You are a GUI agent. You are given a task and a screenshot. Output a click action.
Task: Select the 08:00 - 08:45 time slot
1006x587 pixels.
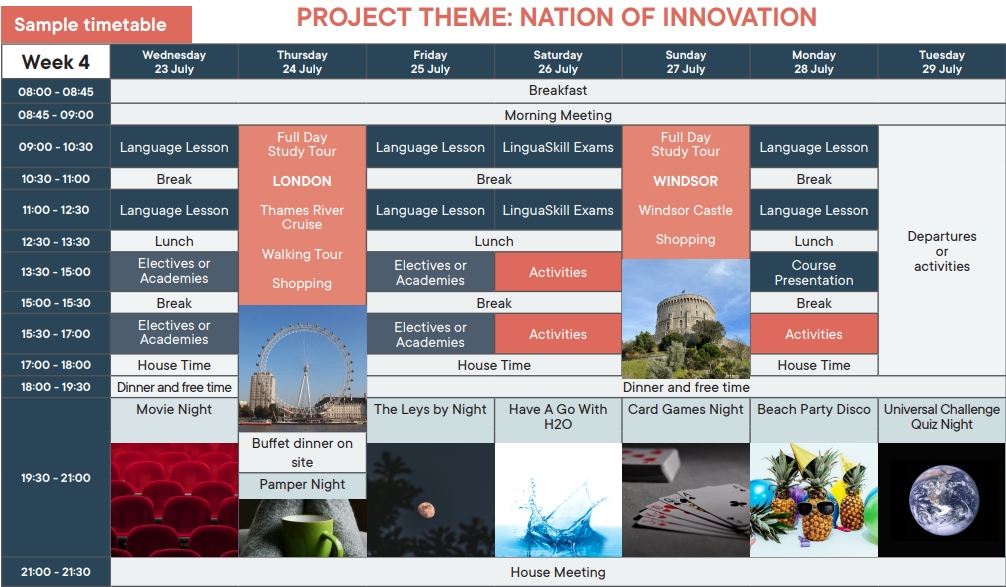pos(56,91)
